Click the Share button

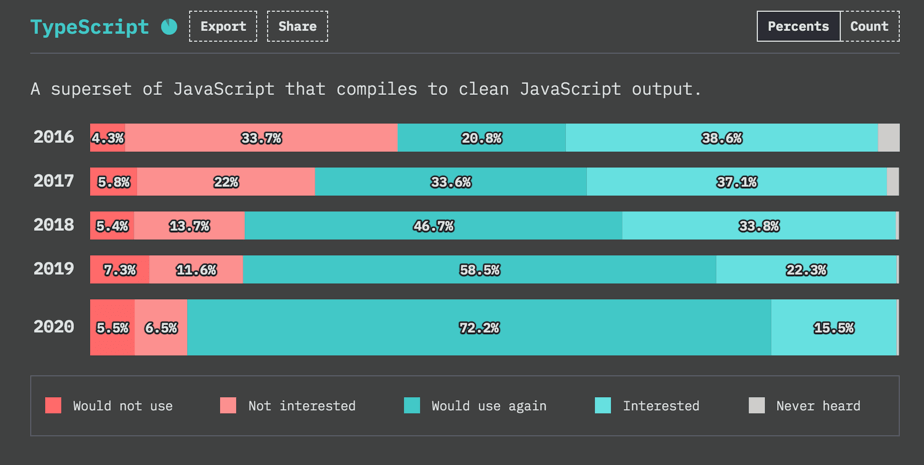click(297, 27)
